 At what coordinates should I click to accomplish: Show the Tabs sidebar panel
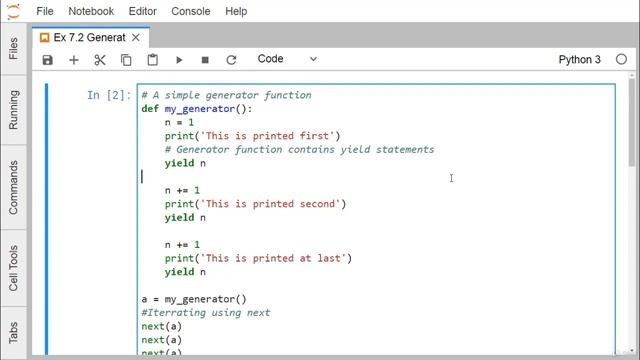point(13,332)
